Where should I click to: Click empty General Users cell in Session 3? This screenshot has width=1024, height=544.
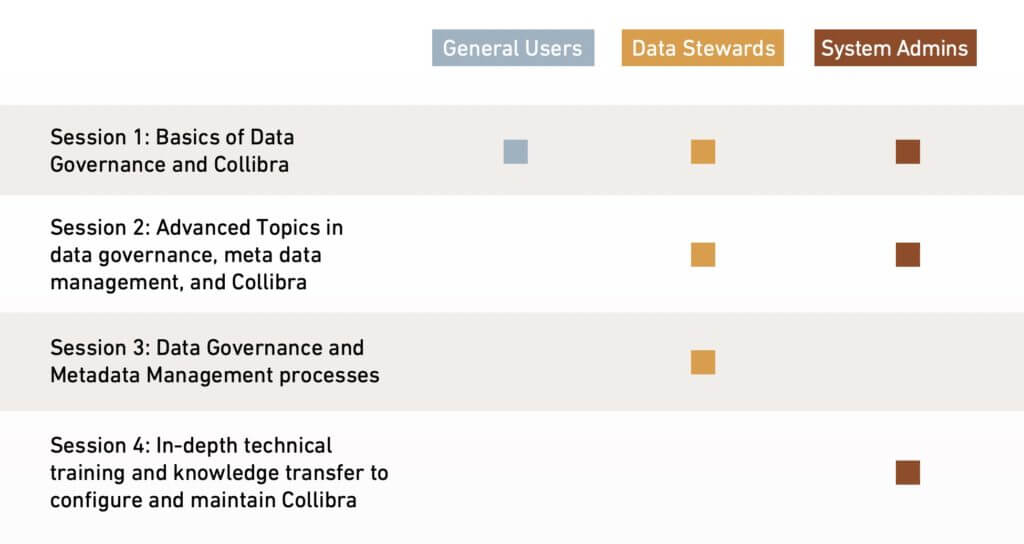[x=515, y=362]
